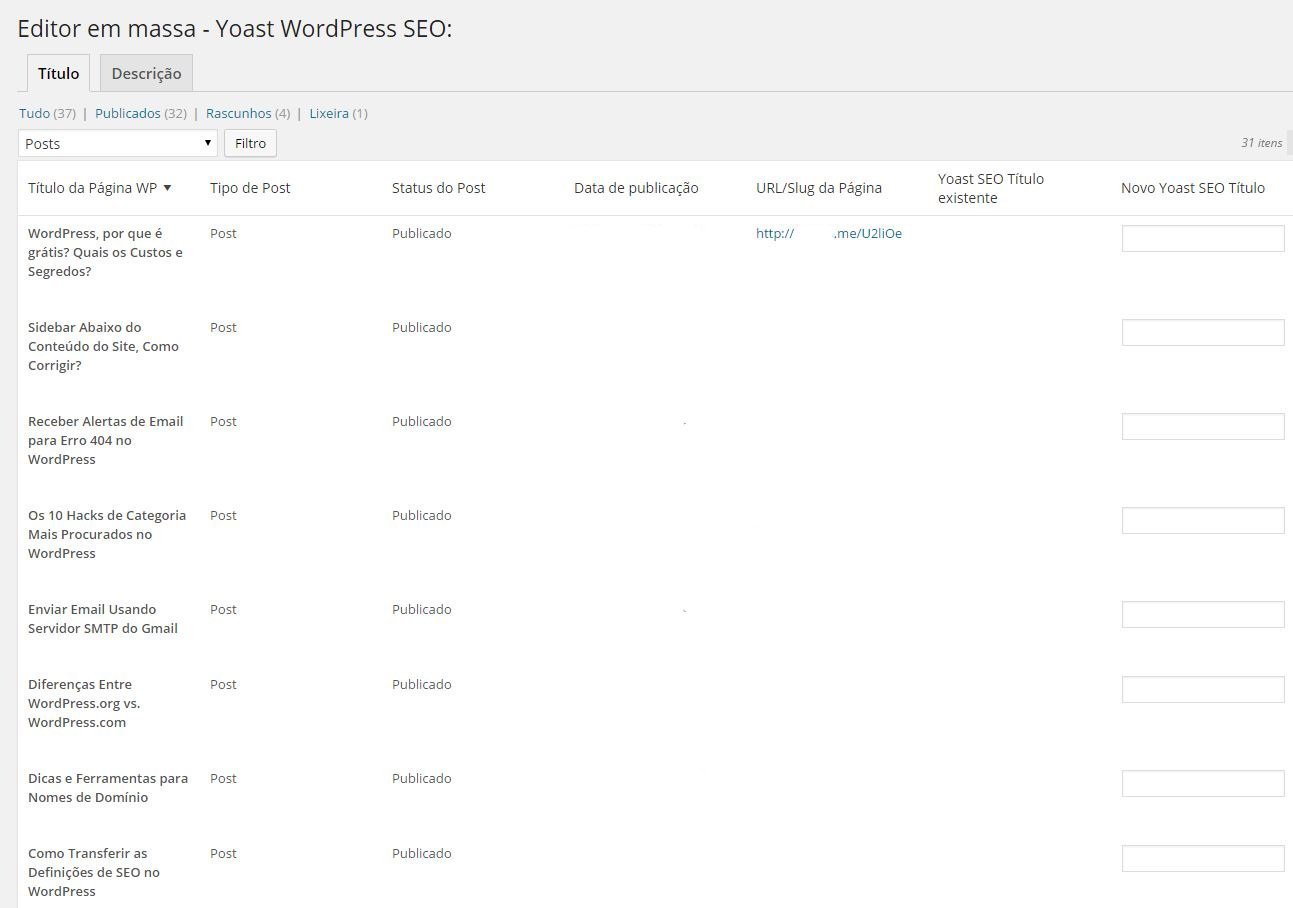The width and height of the screenshot is (1293, 908).
Task: Open the Lixeira trash view
Action: pyautogui.click(x=329, y=113)
